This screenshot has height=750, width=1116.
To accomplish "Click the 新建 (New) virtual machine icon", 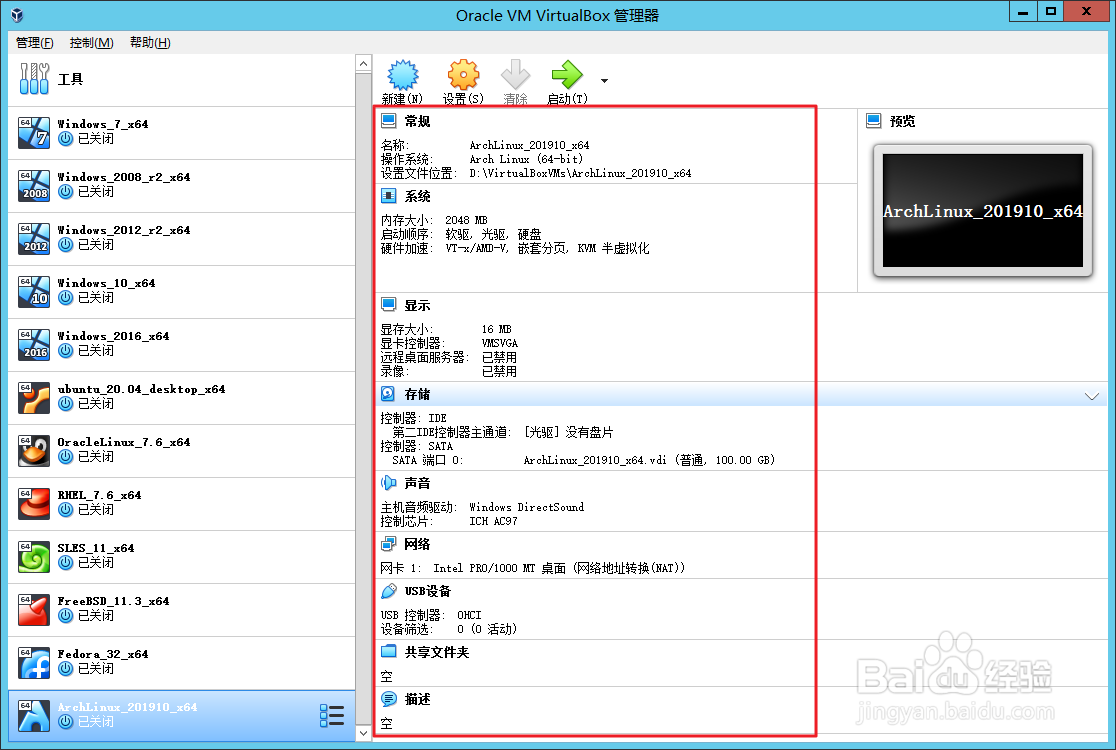I will pyautogui.click(x=402, y=76).
